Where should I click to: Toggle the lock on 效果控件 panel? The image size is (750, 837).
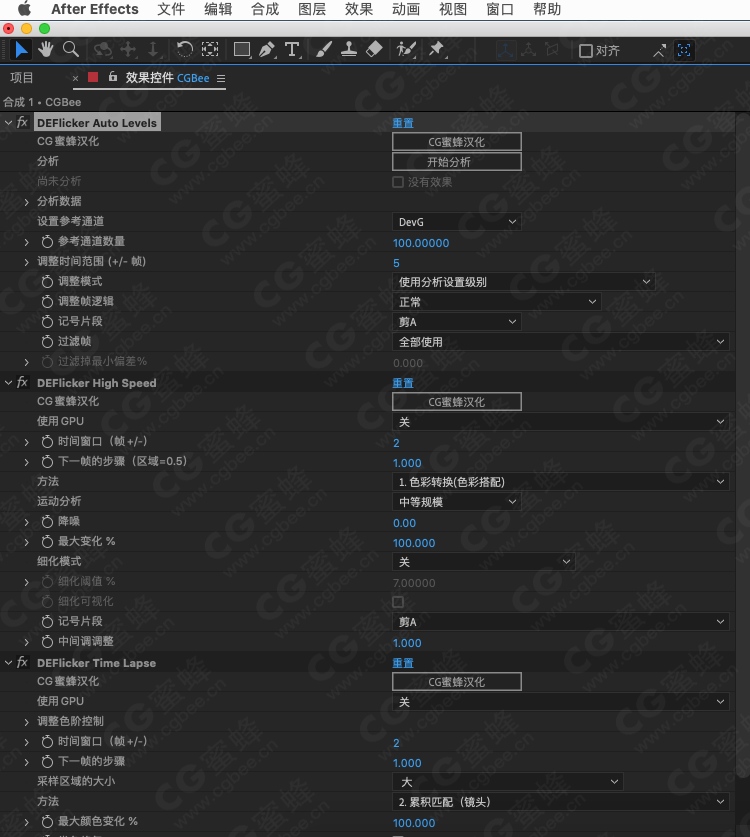click(x=113, y=77)
